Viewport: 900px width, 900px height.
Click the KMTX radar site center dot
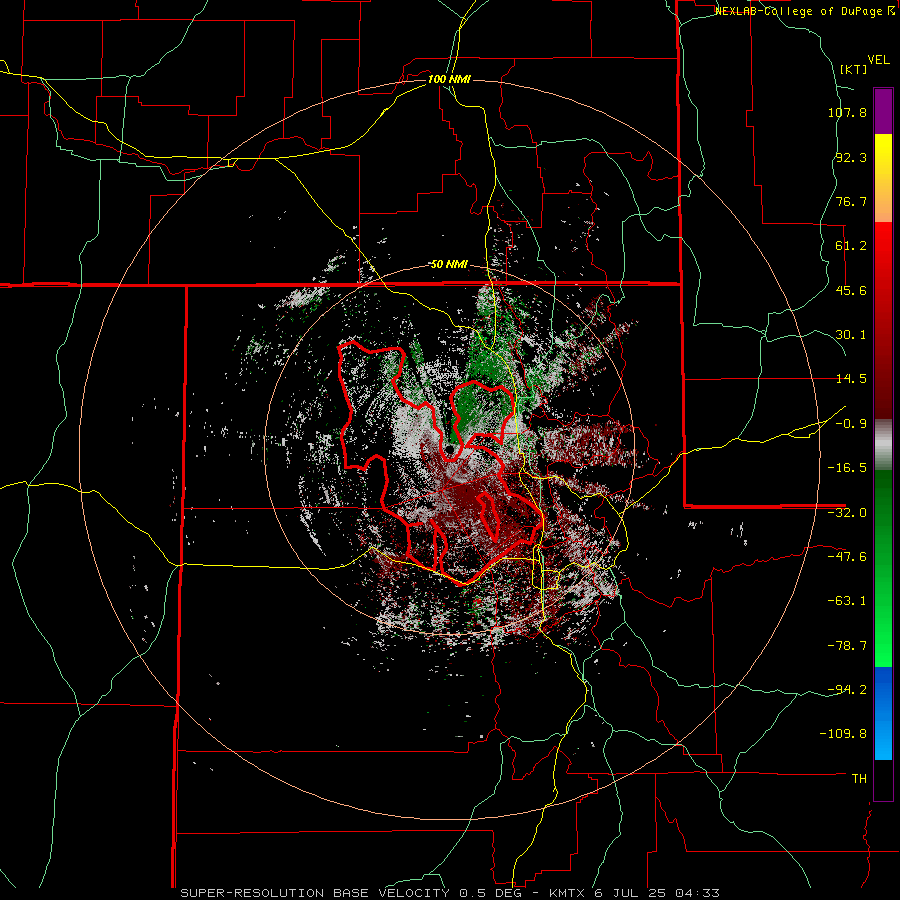449,448
